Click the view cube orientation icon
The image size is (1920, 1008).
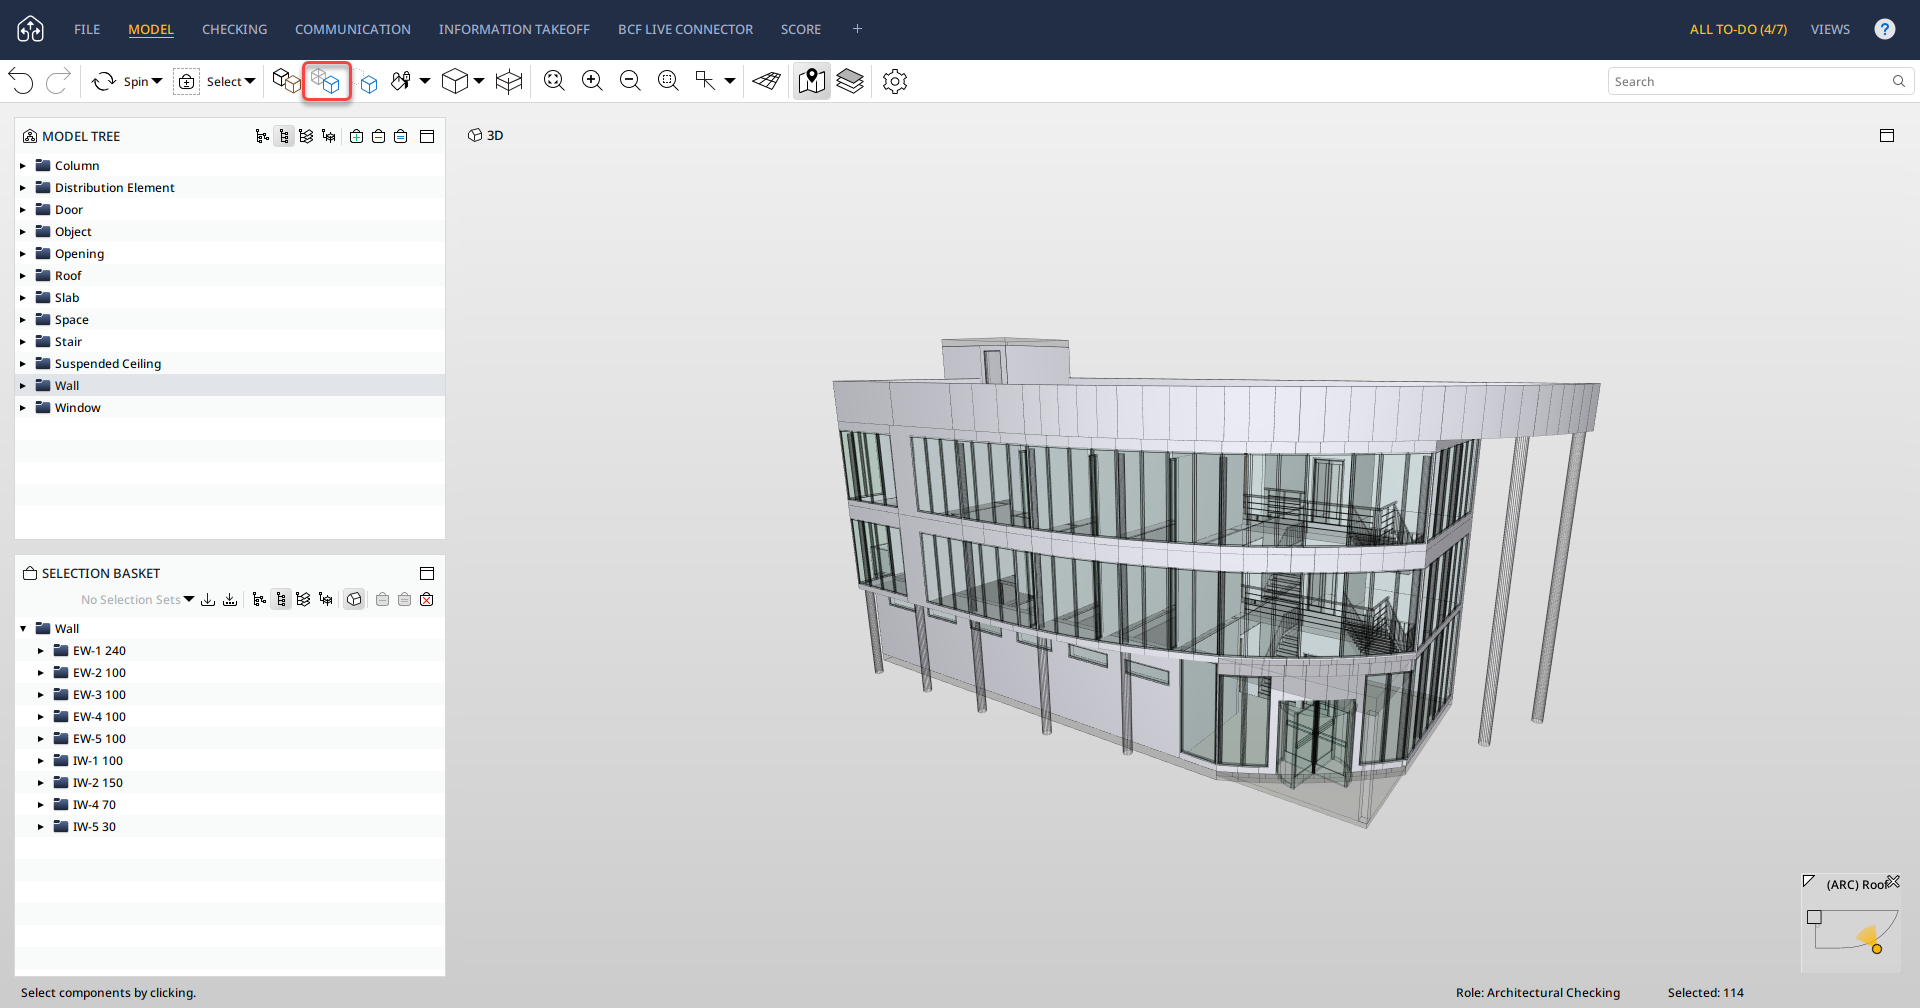tap(455, 81)
